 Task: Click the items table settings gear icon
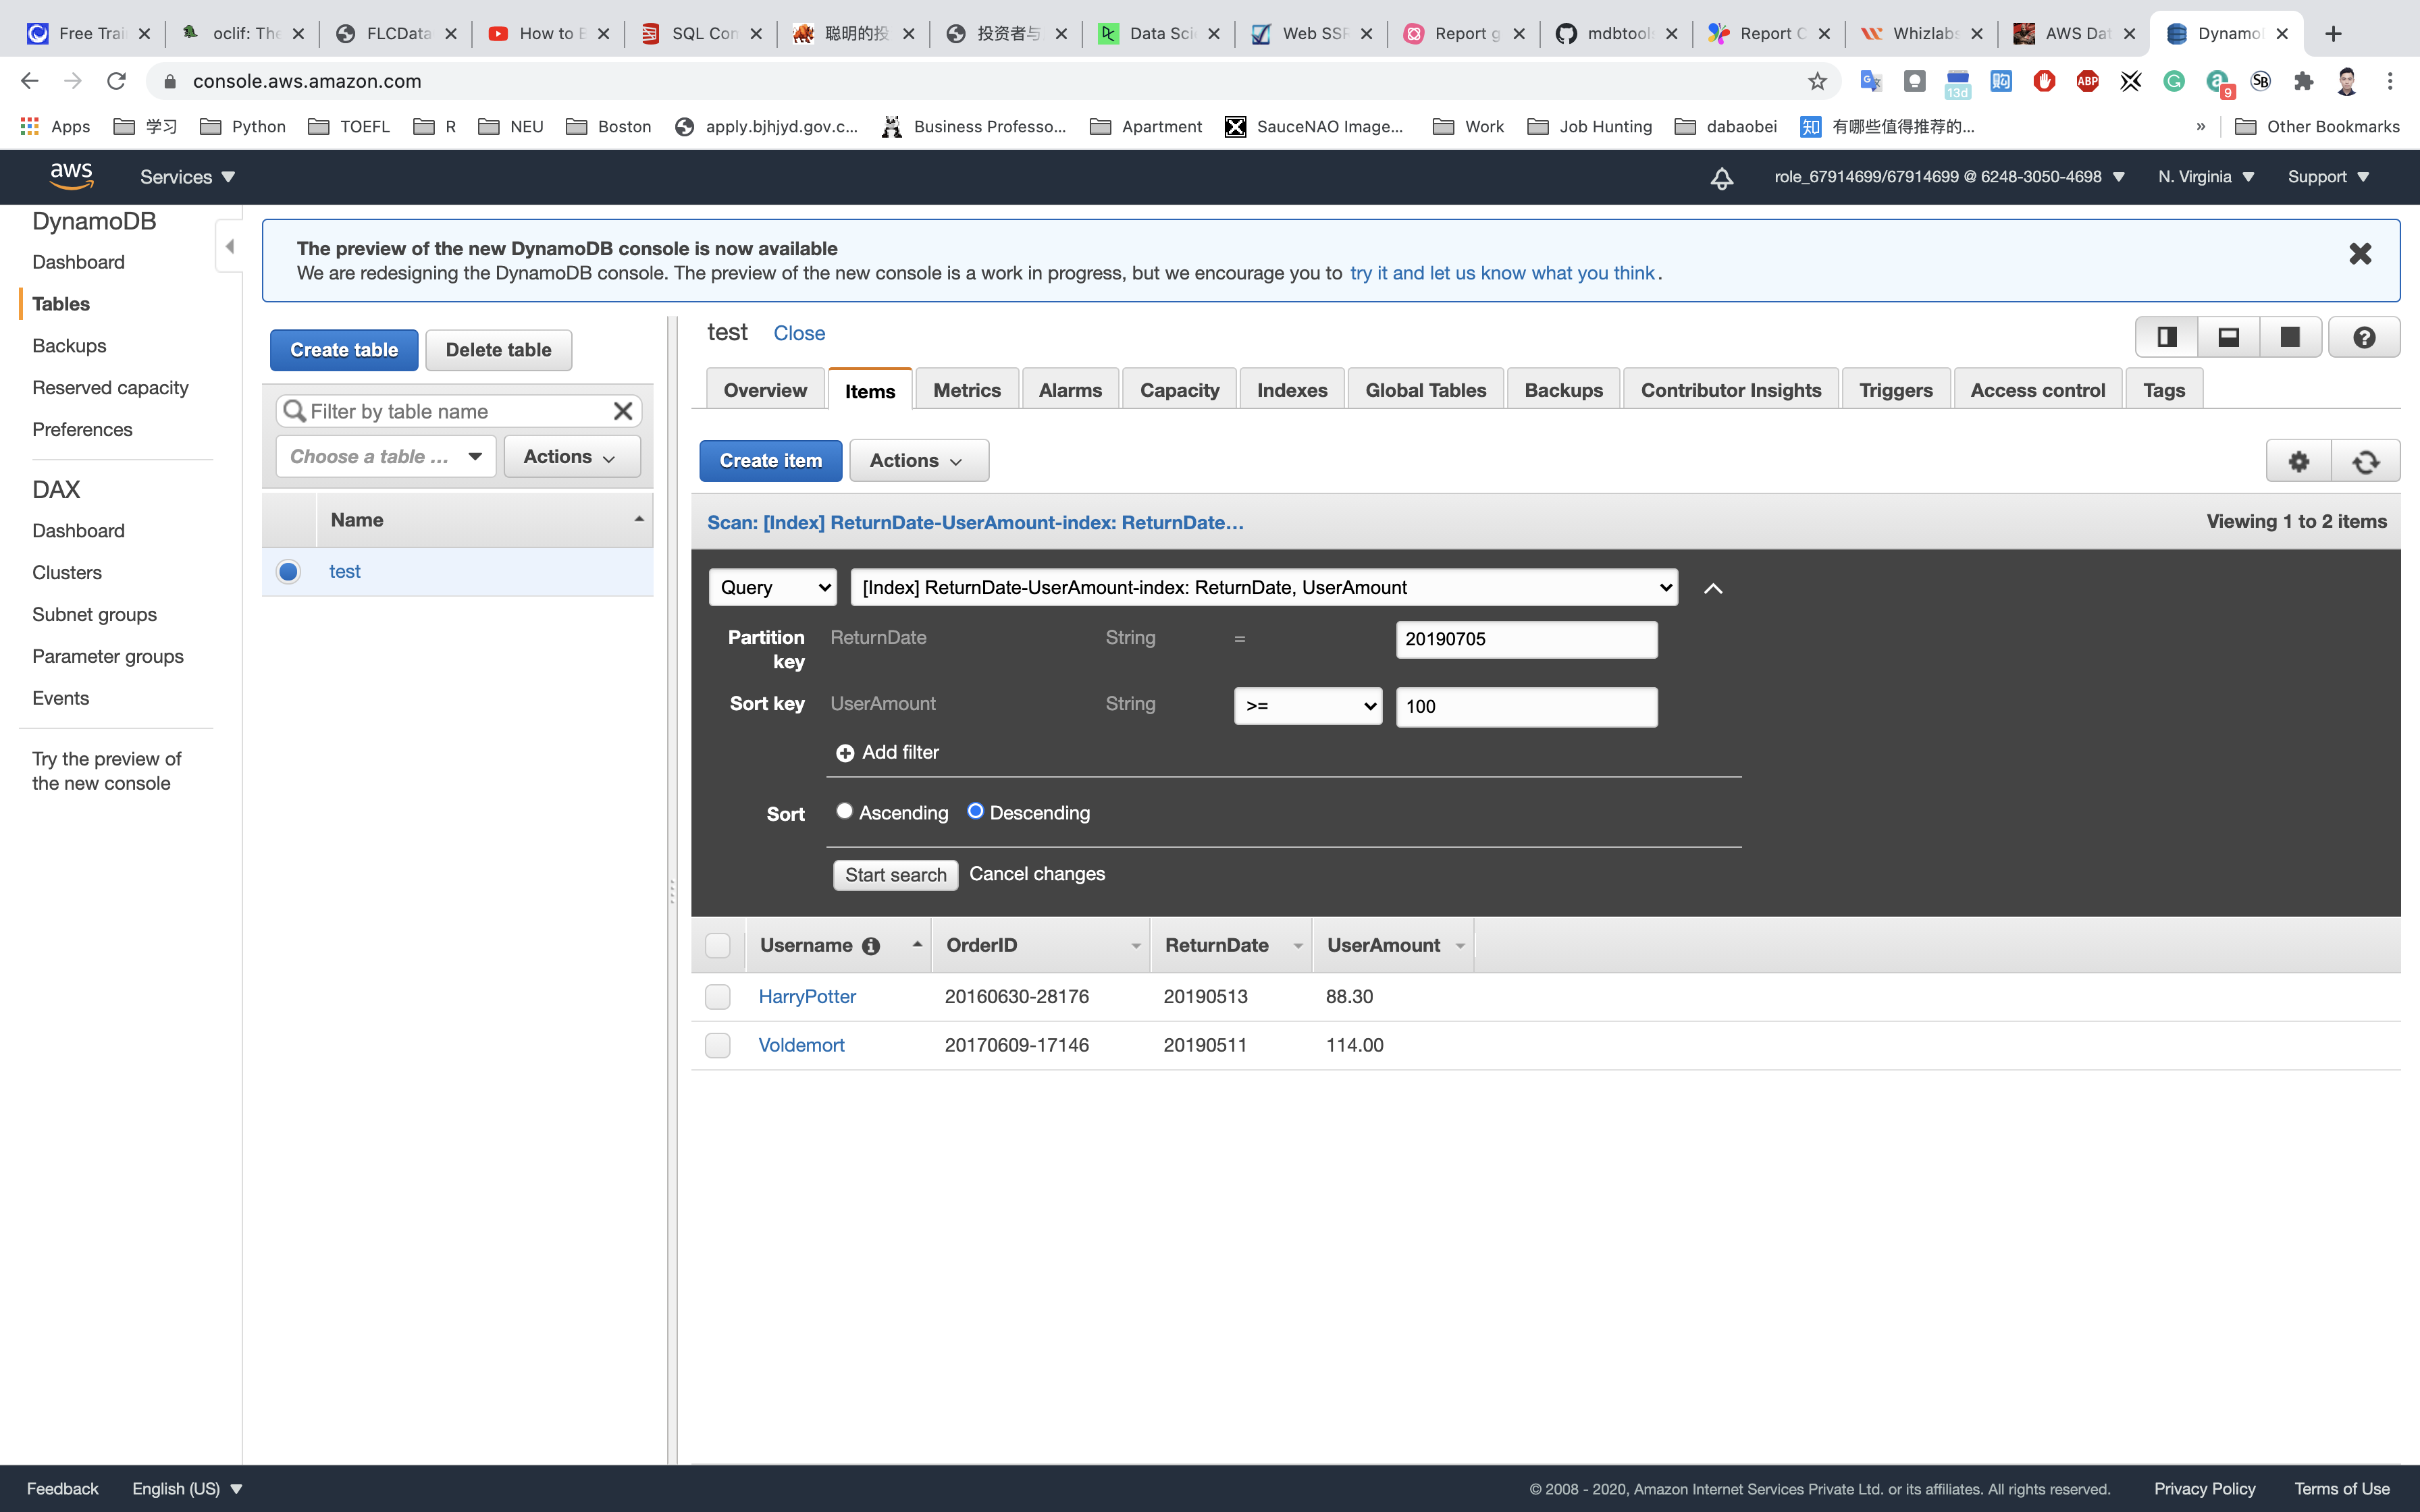click(2298, 461)
